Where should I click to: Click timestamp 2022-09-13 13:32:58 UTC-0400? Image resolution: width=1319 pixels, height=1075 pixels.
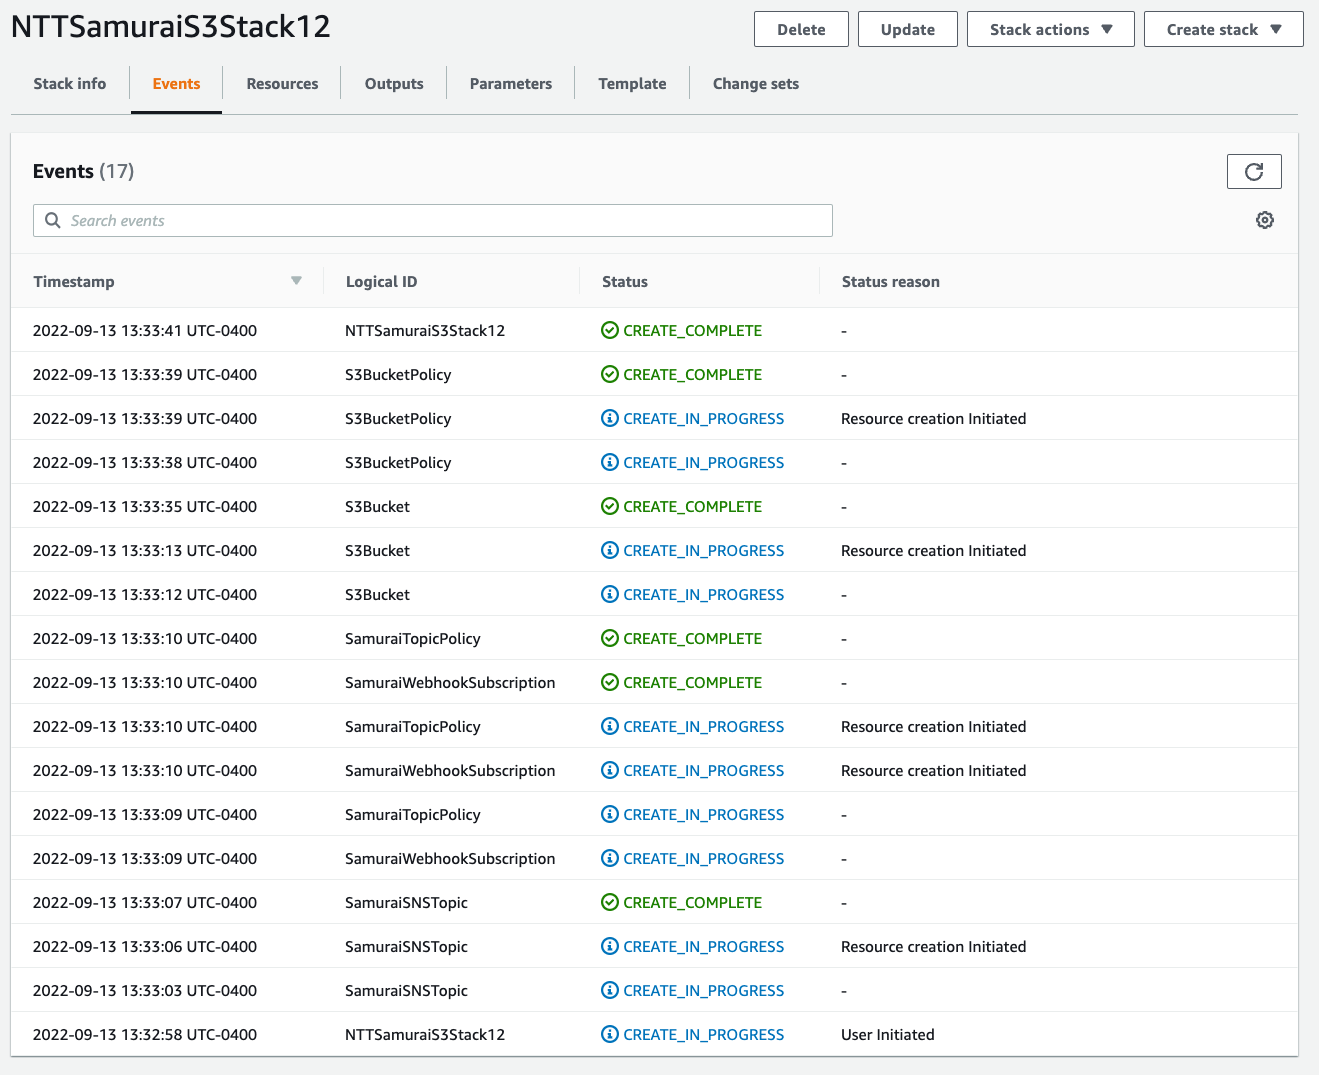[x=145, y=1034]
